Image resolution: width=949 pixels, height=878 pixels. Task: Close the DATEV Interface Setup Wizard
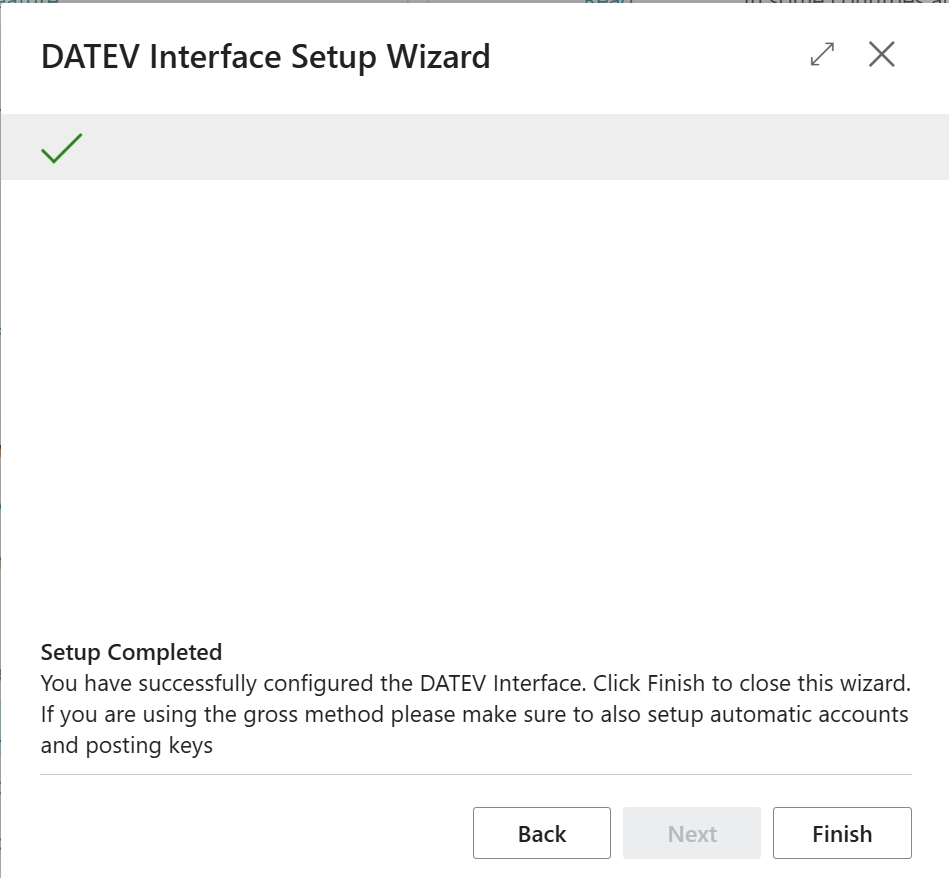881,55
